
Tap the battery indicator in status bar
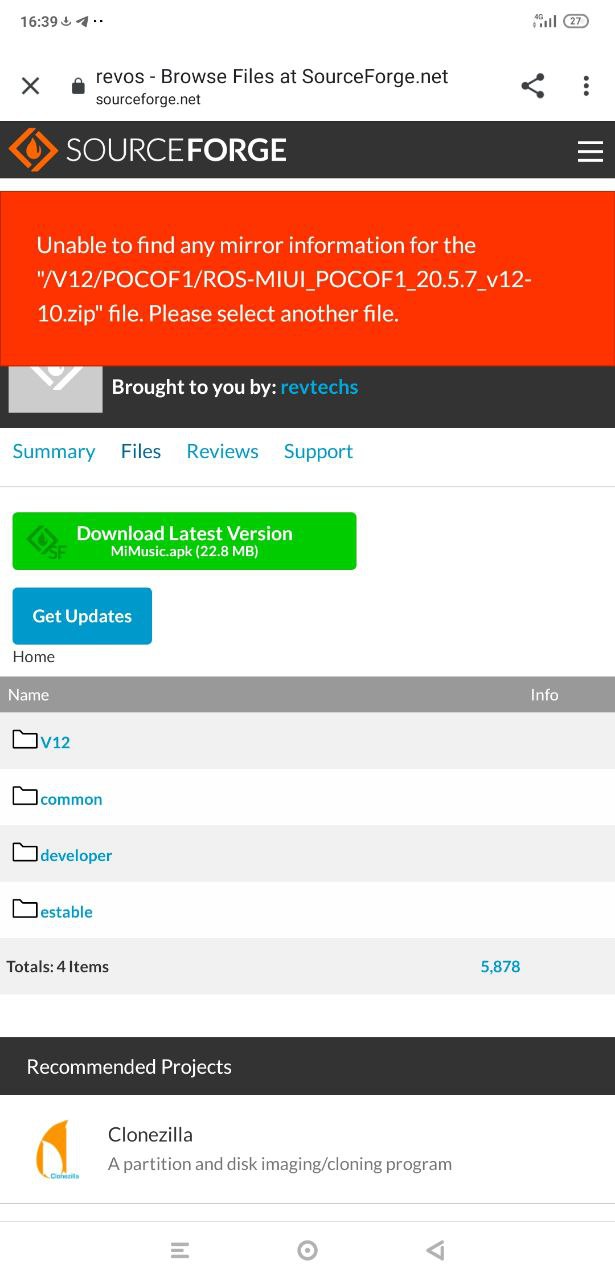click(576, 21)
